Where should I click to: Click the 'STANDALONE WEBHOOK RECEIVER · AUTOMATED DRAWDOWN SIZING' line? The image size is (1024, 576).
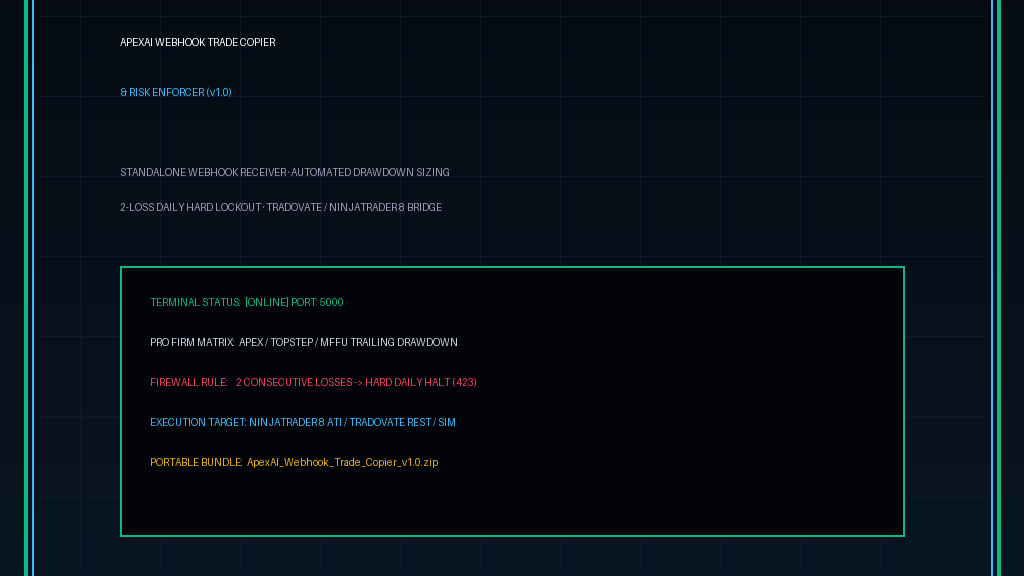pyautogui.click(x=285, y=172)
